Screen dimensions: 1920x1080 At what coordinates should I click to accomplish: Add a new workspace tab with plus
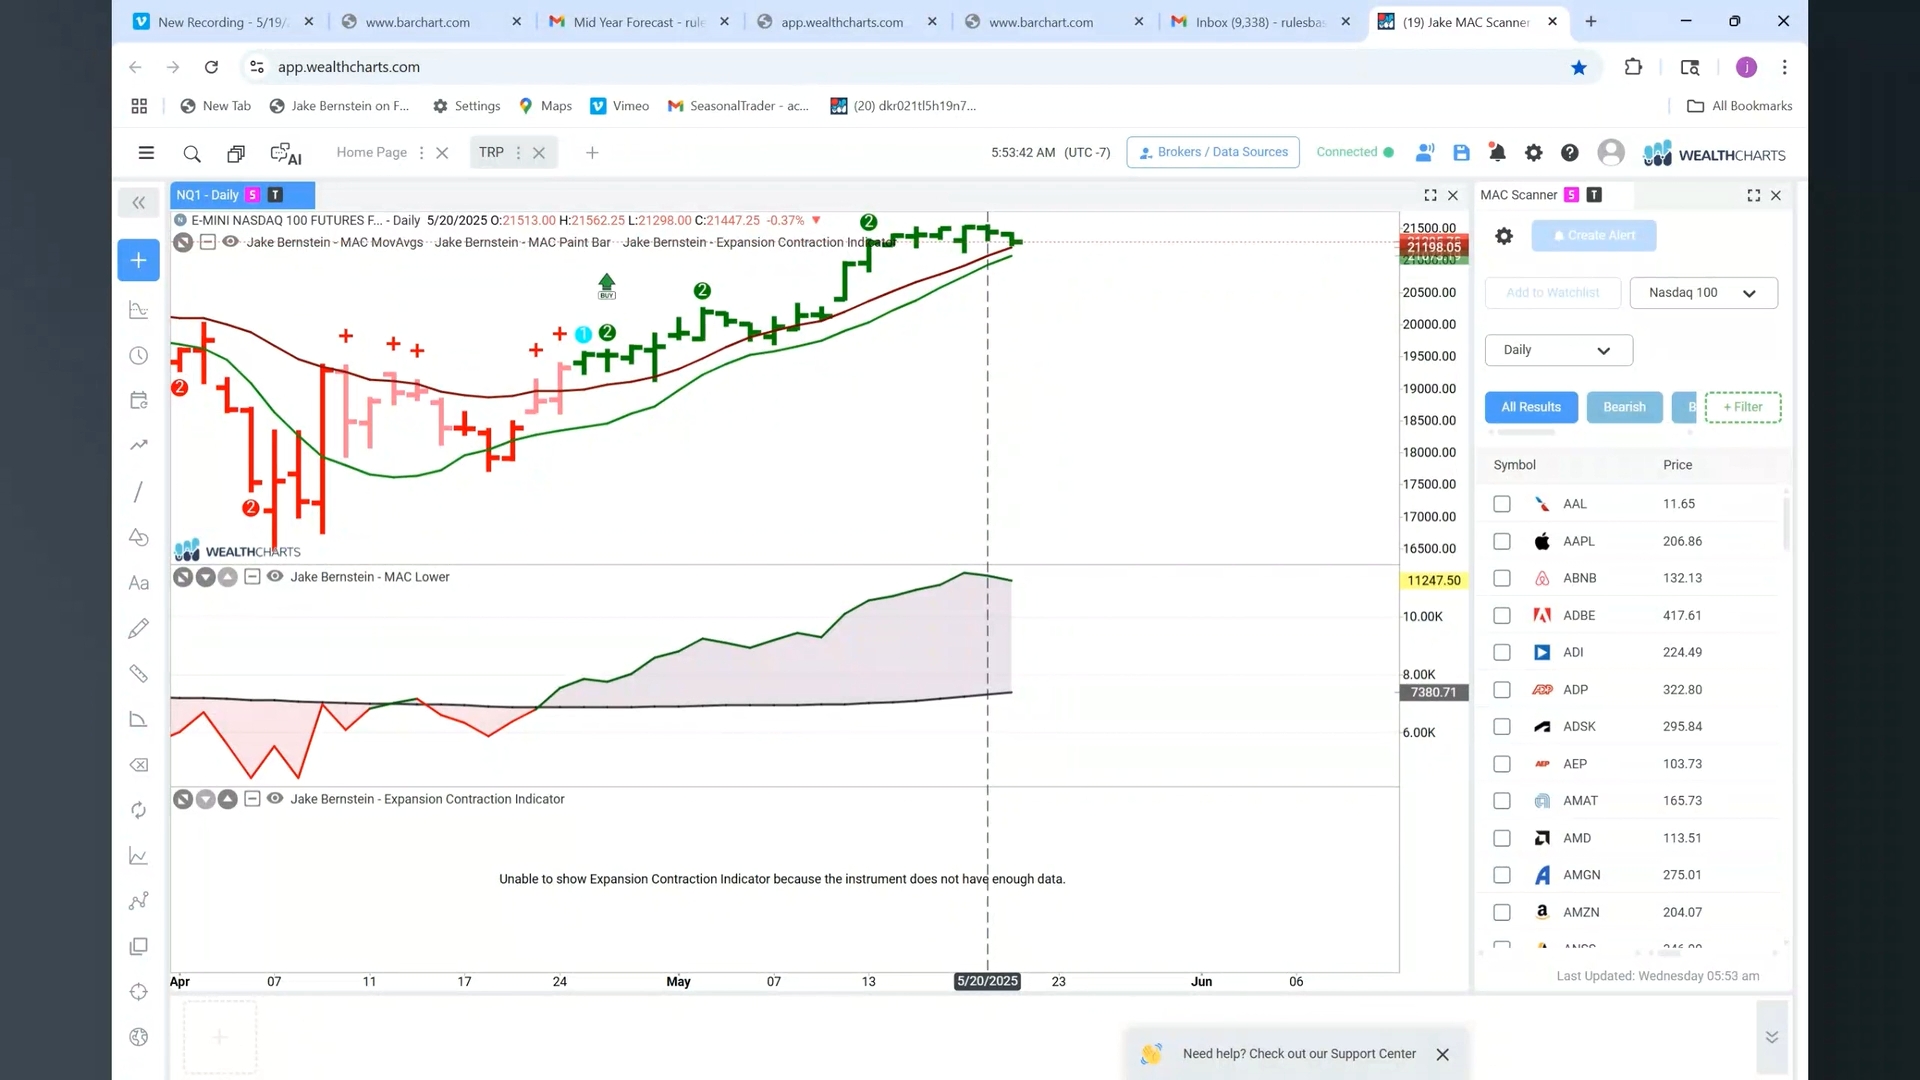592,153
